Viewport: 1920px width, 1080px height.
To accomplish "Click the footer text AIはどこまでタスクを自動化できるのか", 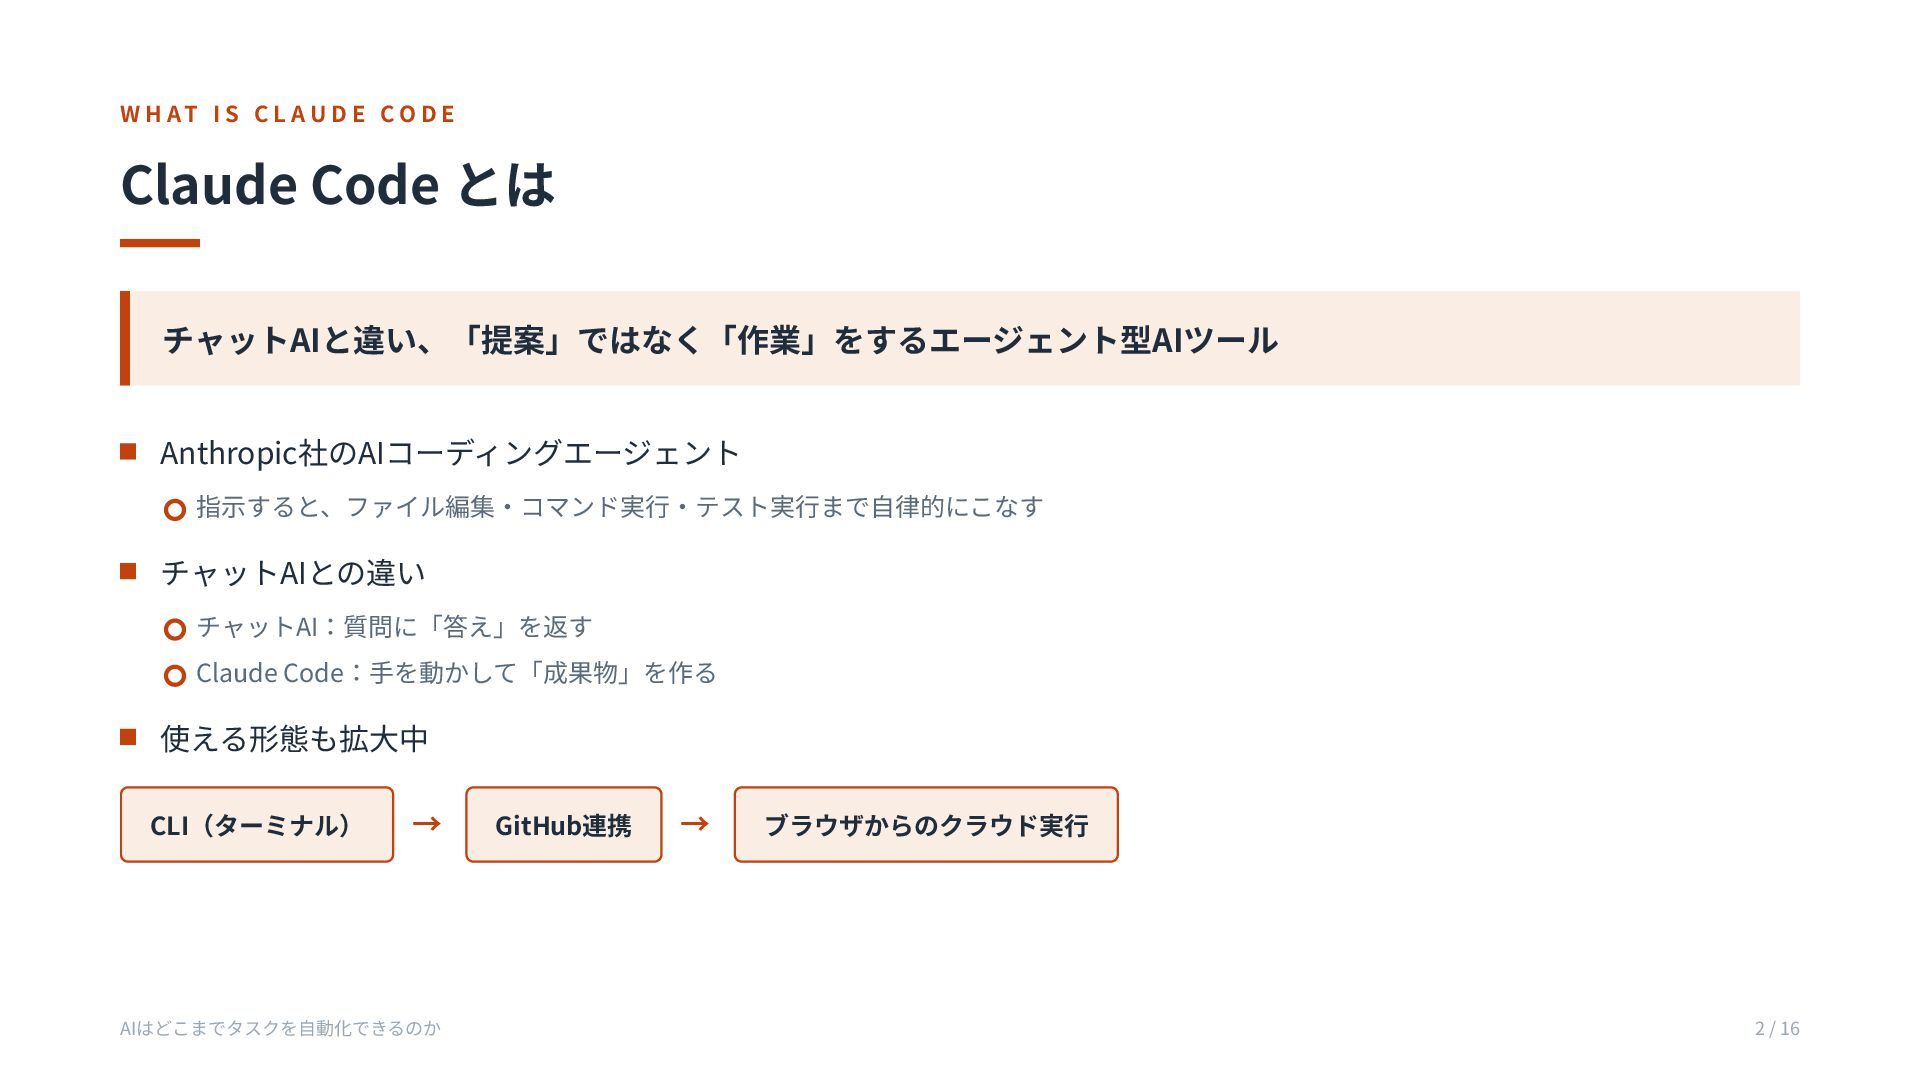I will tap(280, 1028).
